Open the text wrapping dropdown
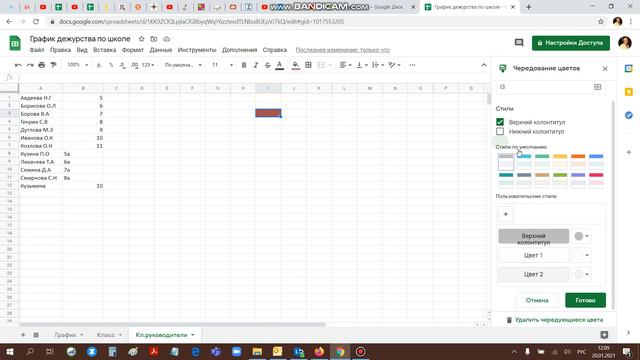The width and height of the screenshot is (640, 360). pyautogui.click(x=378, y=65)
